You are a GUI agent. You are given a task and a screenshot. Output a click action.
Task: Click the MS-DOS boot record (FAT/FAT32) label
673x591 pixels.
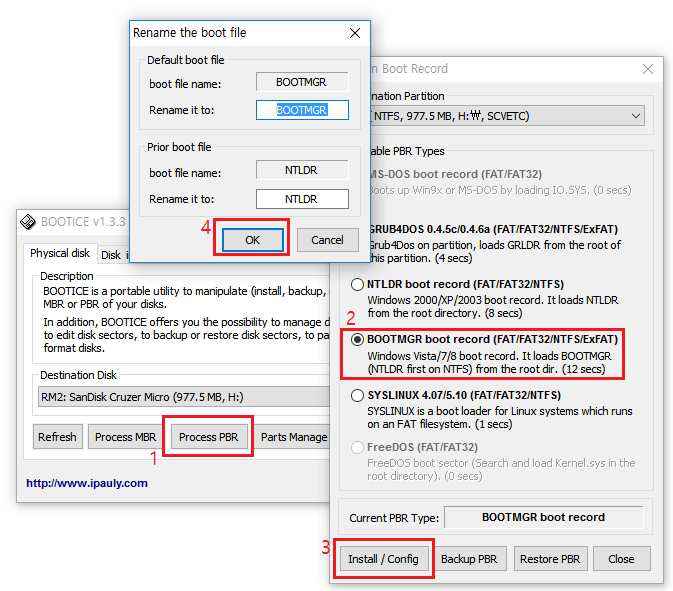456,174
